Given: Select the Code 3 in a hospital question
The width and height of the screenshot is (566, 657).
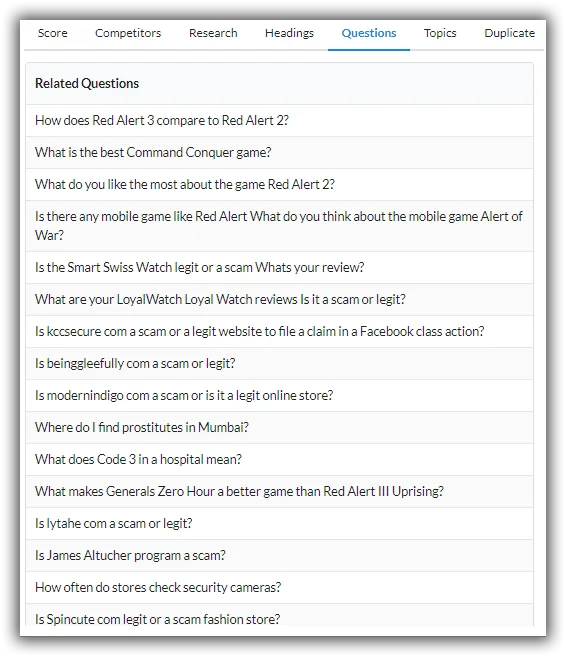Looking at the screenshot, I should [x=279, y=459].
